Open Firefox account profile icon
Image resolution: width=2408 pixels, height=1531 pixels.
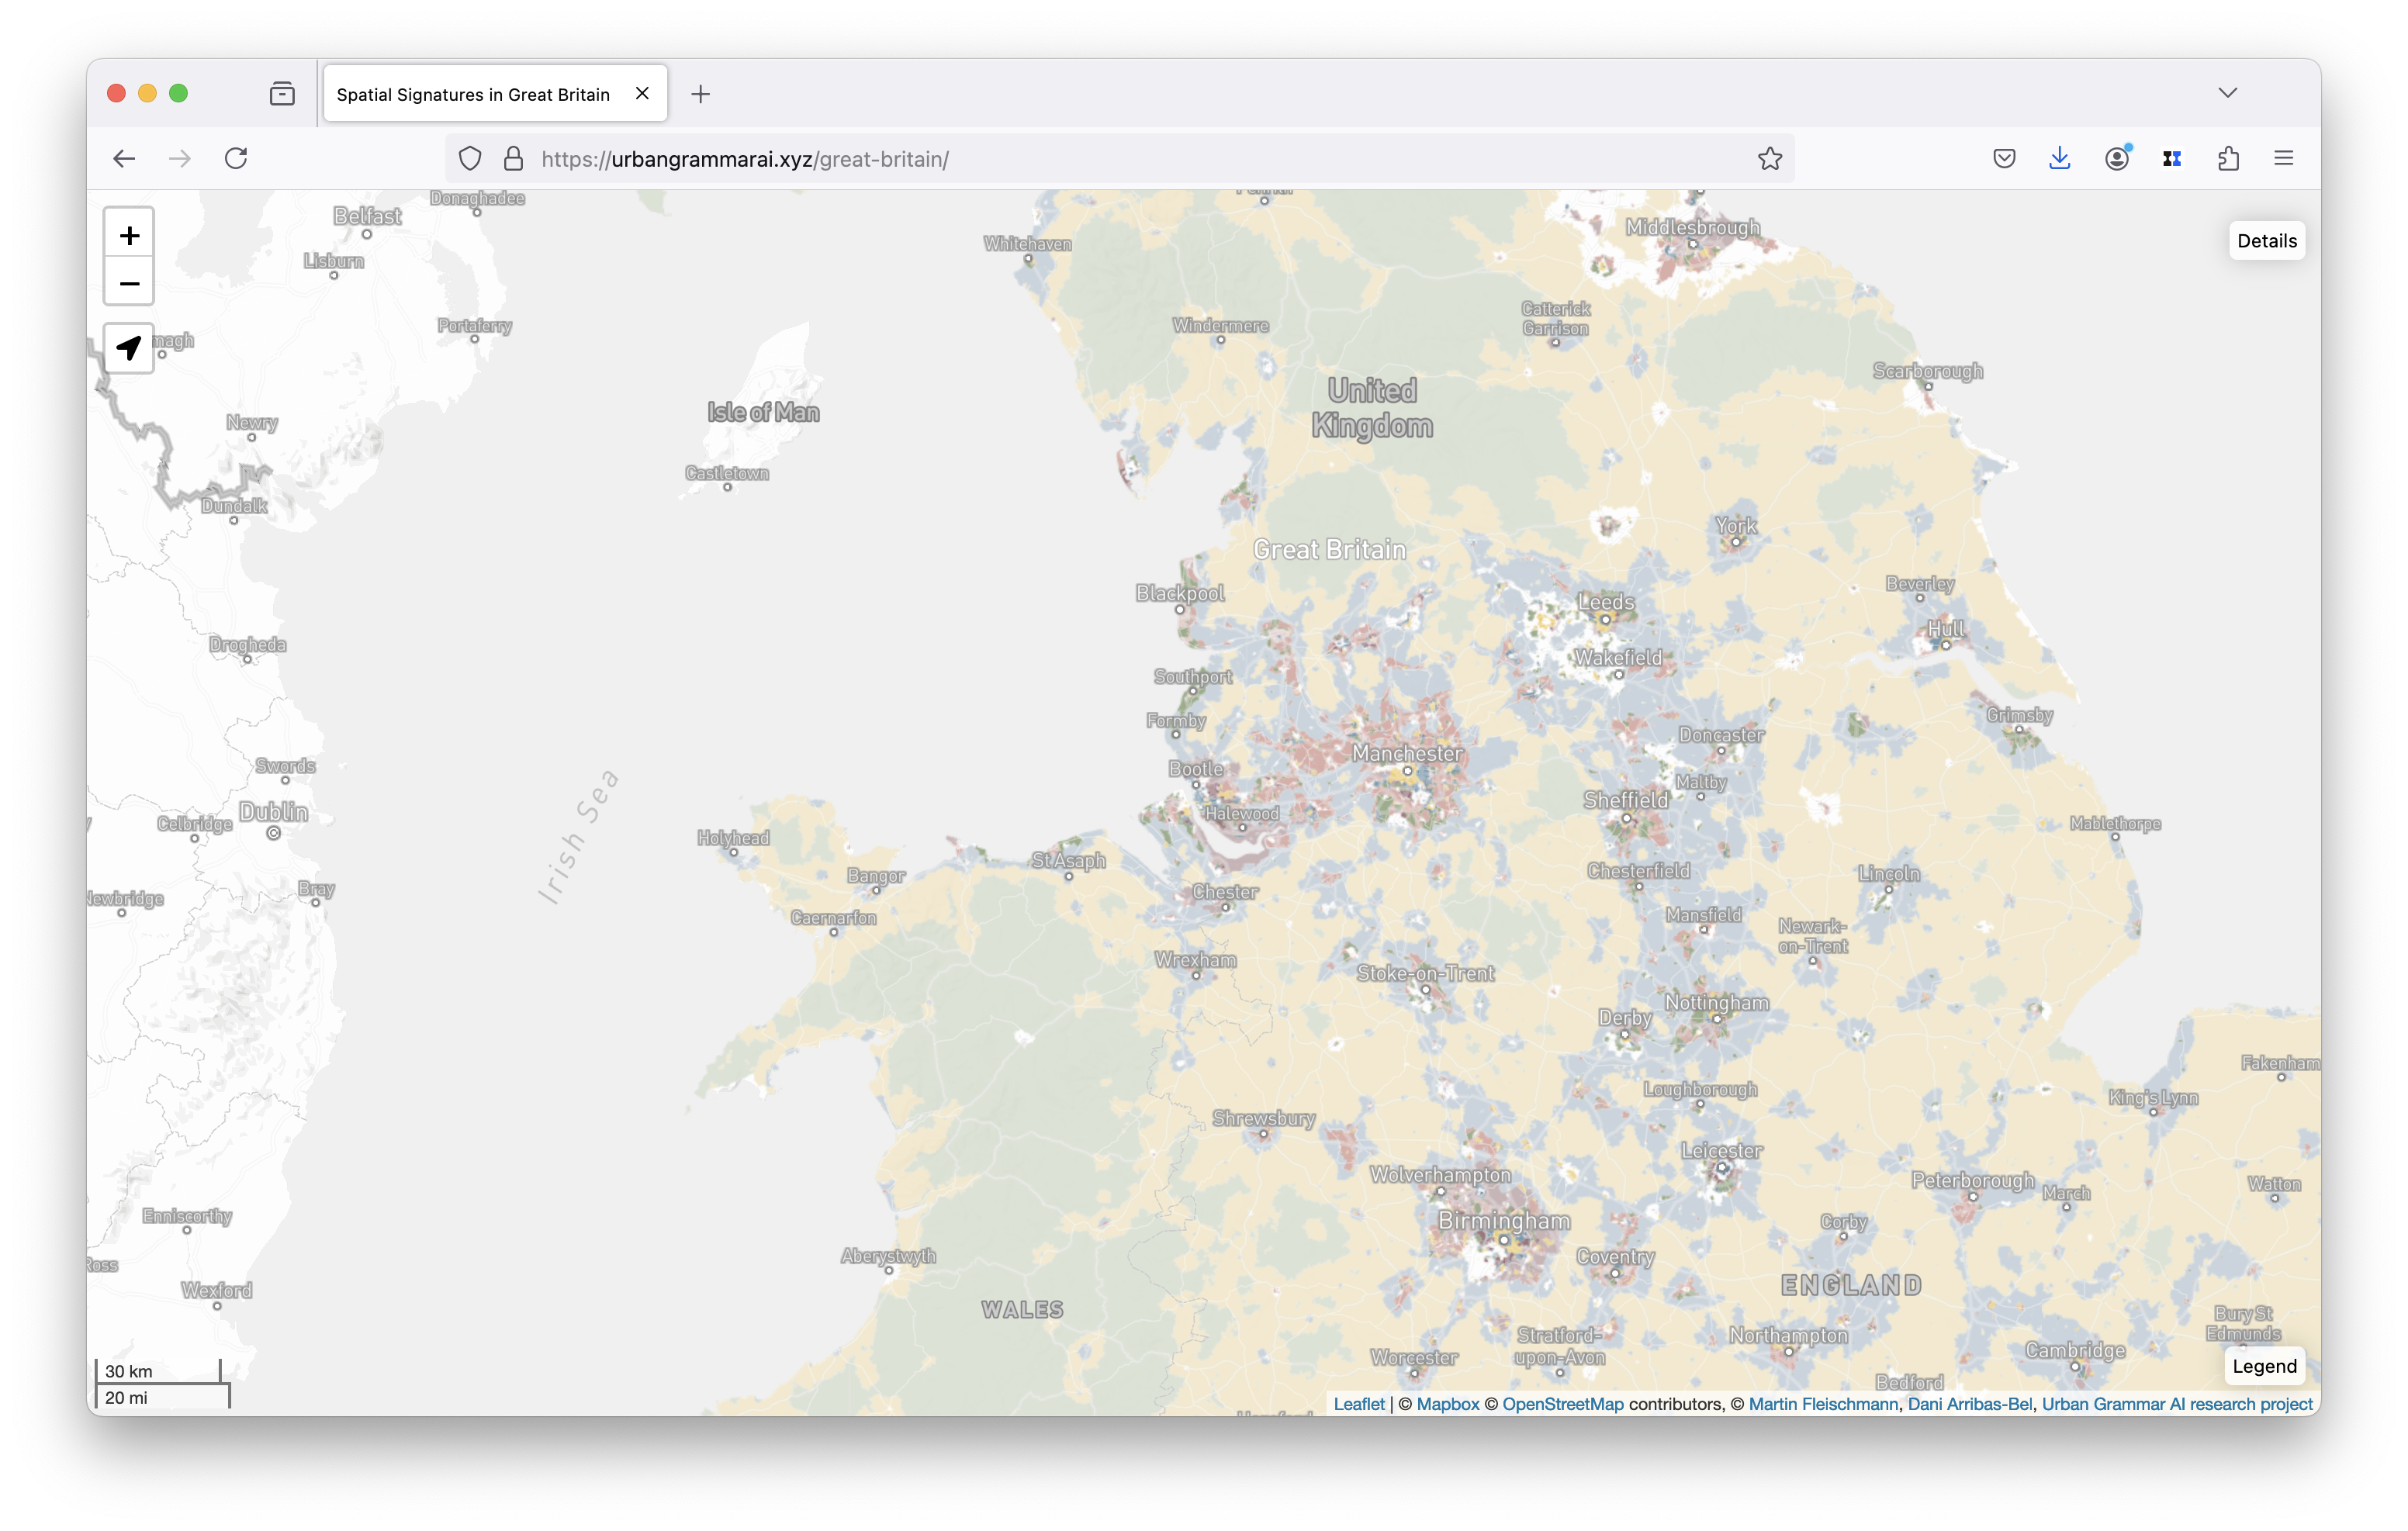click(x=2116, y=159)
